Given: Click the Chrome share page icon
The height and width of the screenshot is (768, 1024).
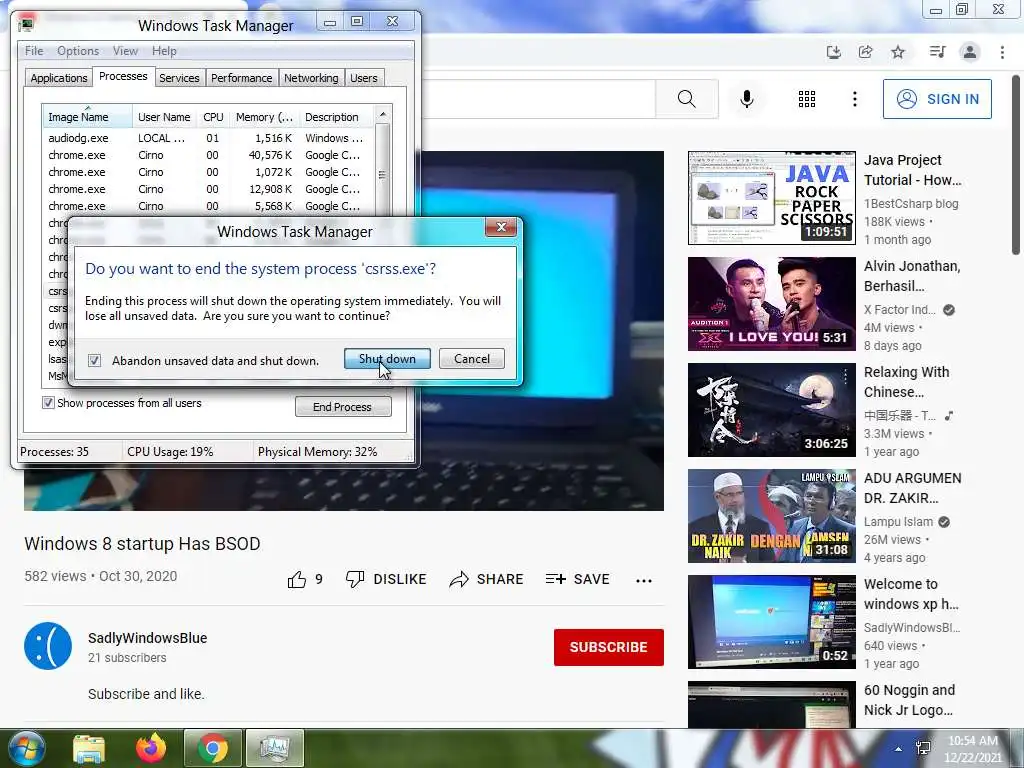Looking at the screenshot, I should pos(865,52).
